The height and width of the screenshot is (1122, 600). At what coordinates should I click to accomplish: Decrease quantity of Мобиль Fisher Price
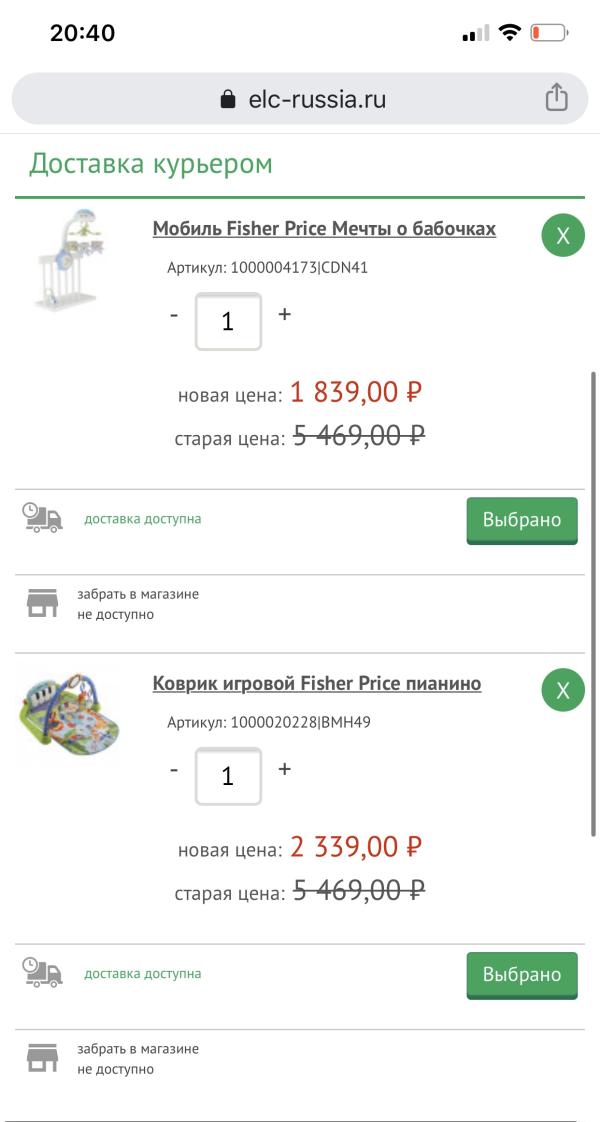174,315
